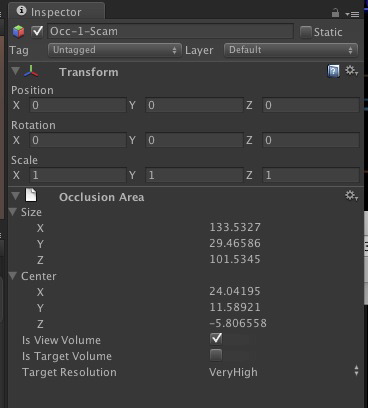Image resolution: width=368 pixels, height=408 pixels.
Task: Click the Rotation Z field
Action: pyautogui.click(x=311, y=140)
